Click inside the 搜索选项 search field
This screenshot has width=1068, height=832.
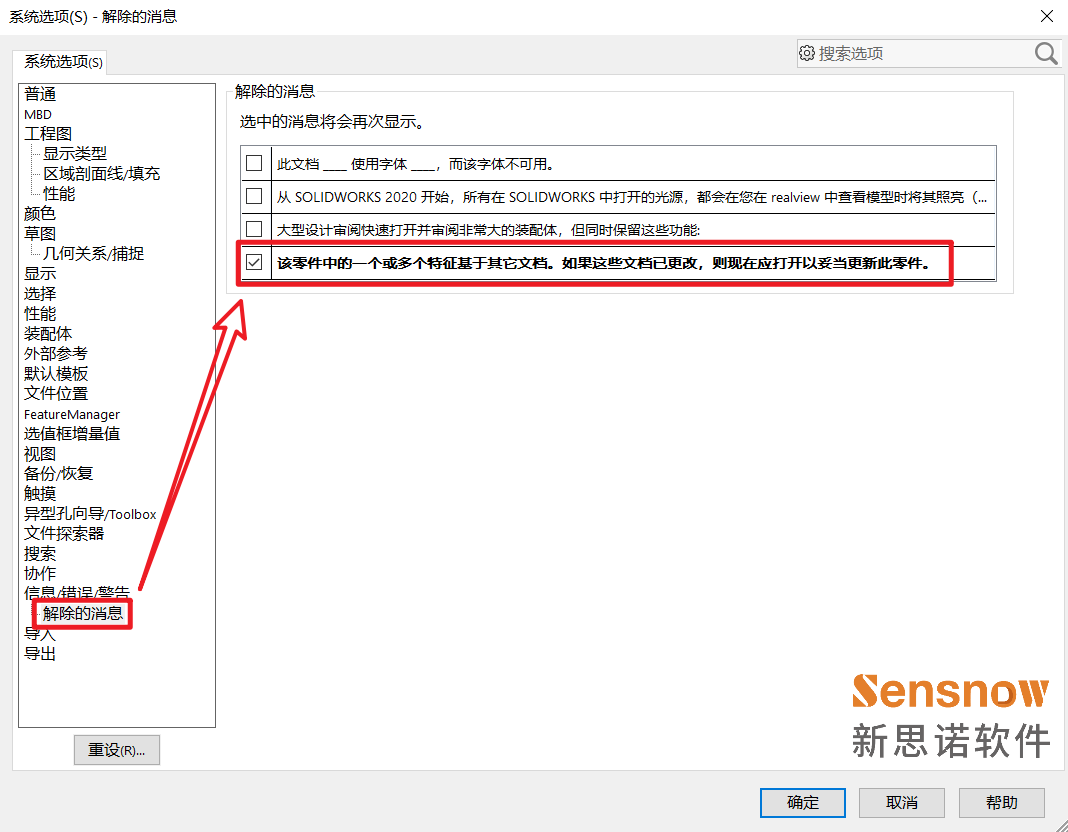tap(920, 54)
